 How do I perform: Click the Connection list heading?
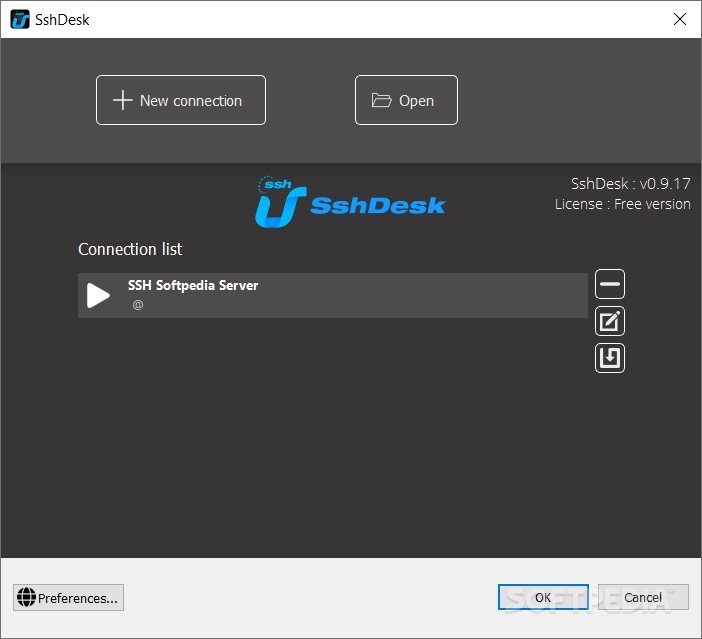(130, 249)
